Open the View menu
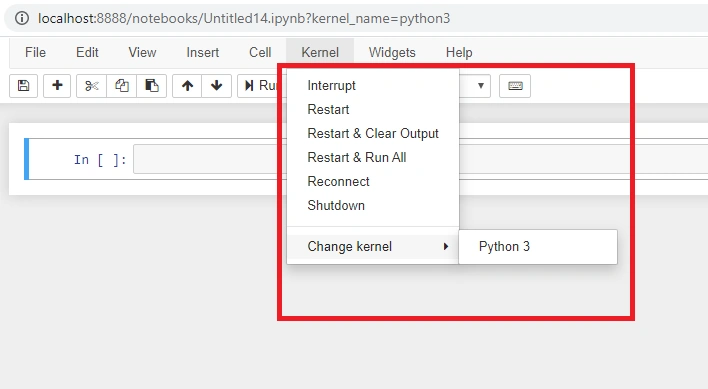The image size is (708, 389). coord(142,52)
